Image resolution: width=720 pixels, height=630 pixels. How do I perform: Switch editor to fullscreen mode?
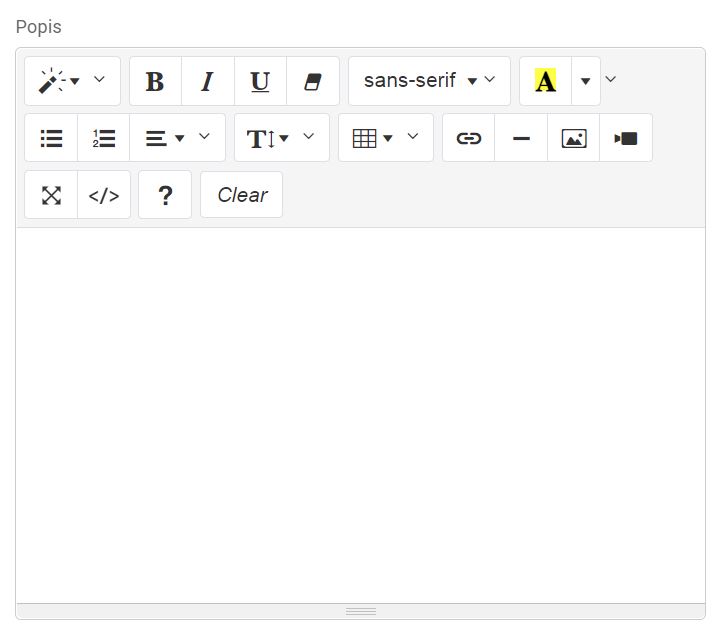pos(51,195)
